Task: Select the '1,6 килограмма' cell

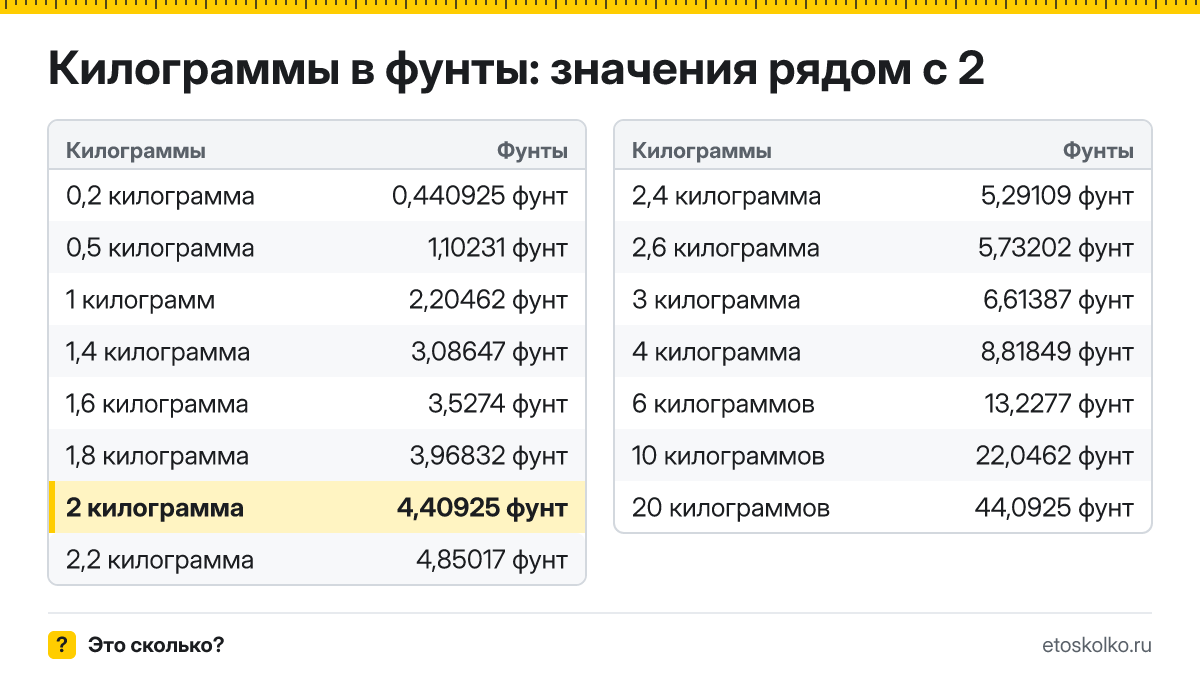Action: click(157, 404)
